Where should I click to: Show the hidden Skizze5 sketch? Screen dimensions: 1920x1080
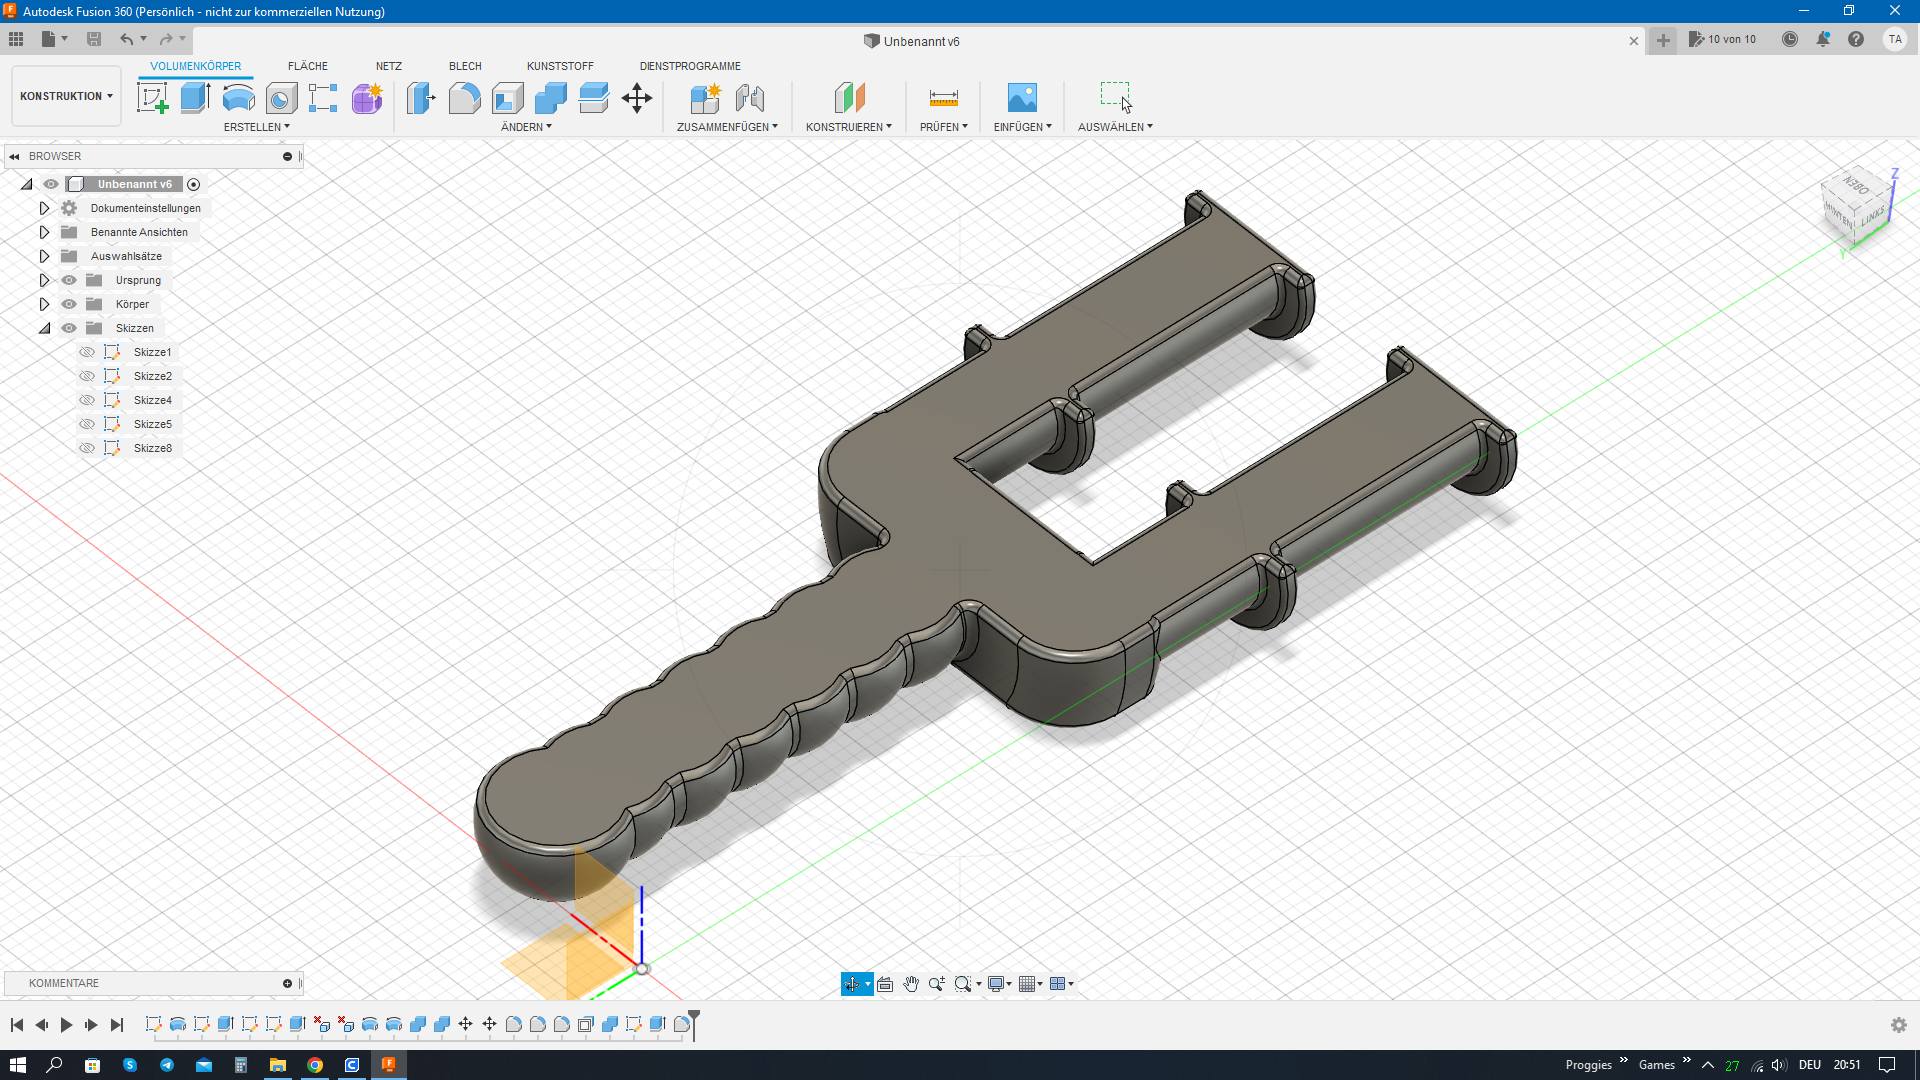point(87,424)
